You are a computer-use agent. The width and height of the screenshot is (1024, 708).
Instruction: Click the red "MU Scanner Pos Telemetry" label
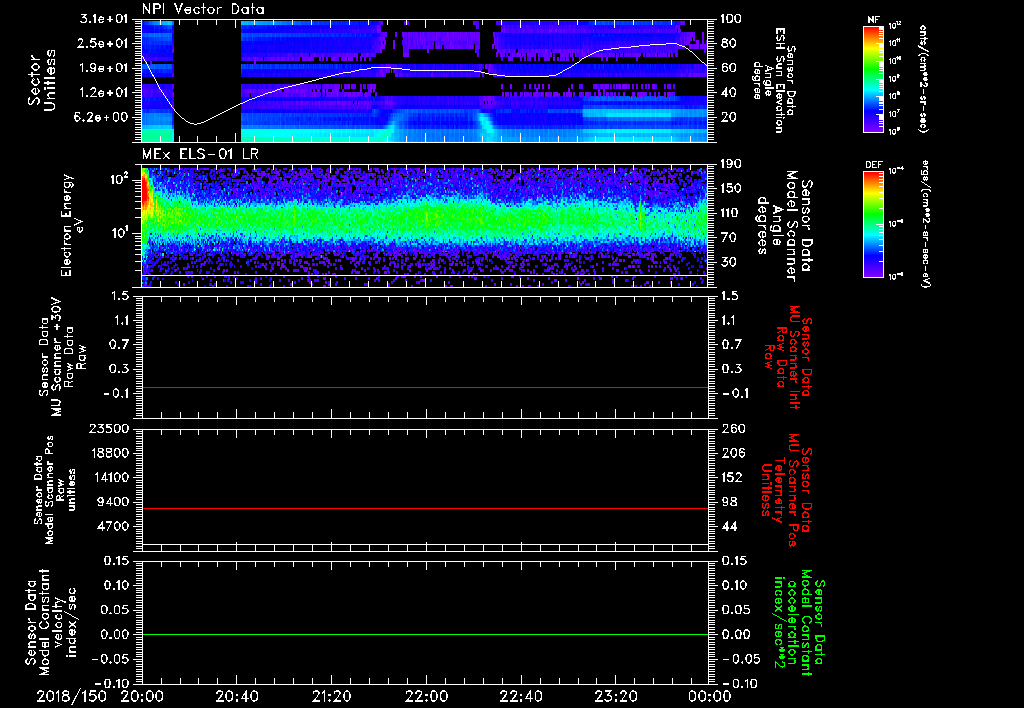787,490
